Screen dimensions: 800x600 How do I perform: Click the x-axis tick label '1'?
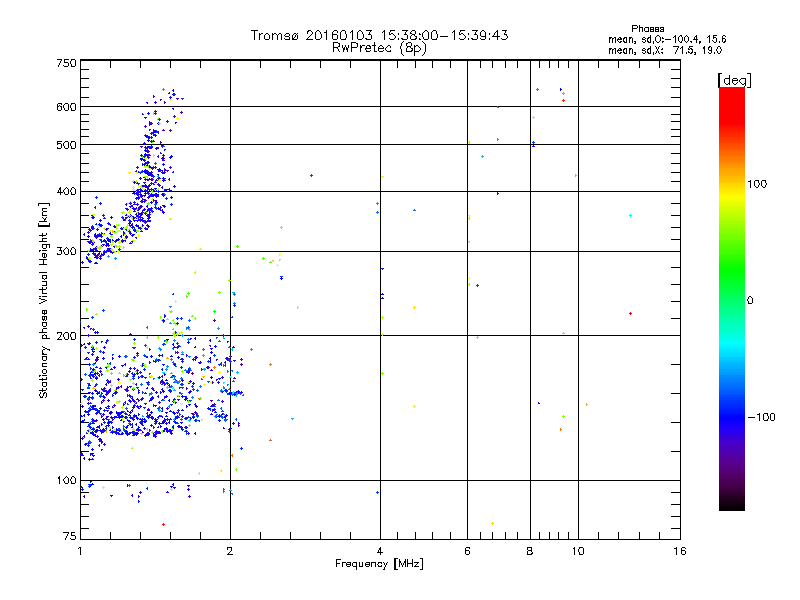point(80,551)
